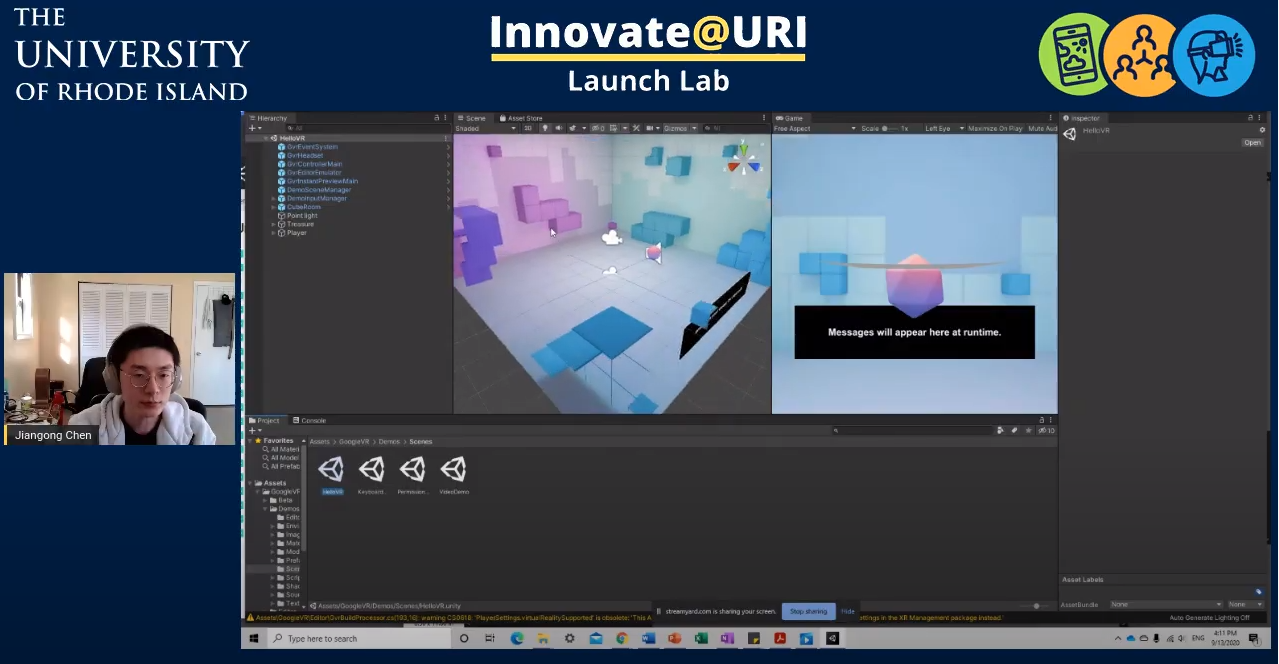1279x664 pixels.
Task: Open Game panel three-dot options menu
Action: point(1050,118)
